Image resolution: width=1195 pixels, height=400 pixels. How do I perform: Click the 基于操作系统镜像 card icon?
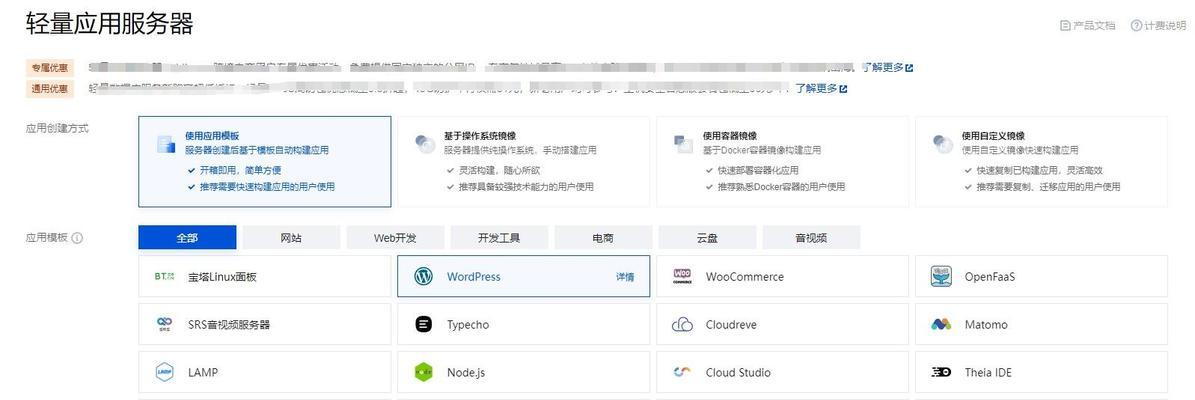point(424,143)
